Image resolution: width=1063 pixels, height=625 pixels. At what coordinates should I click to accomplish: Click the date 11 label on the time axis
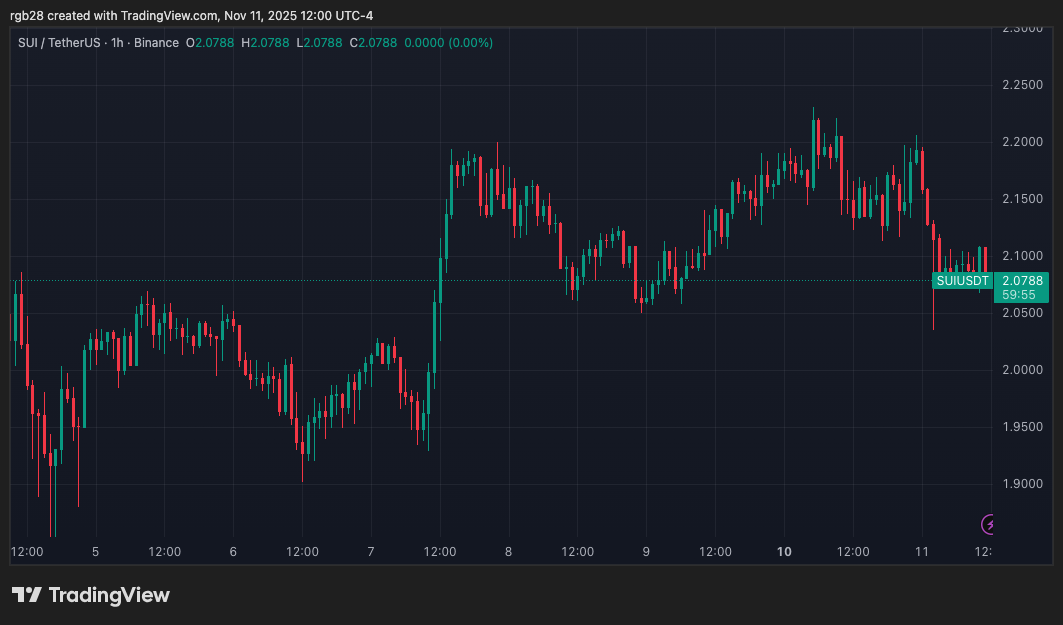[921, 552]
